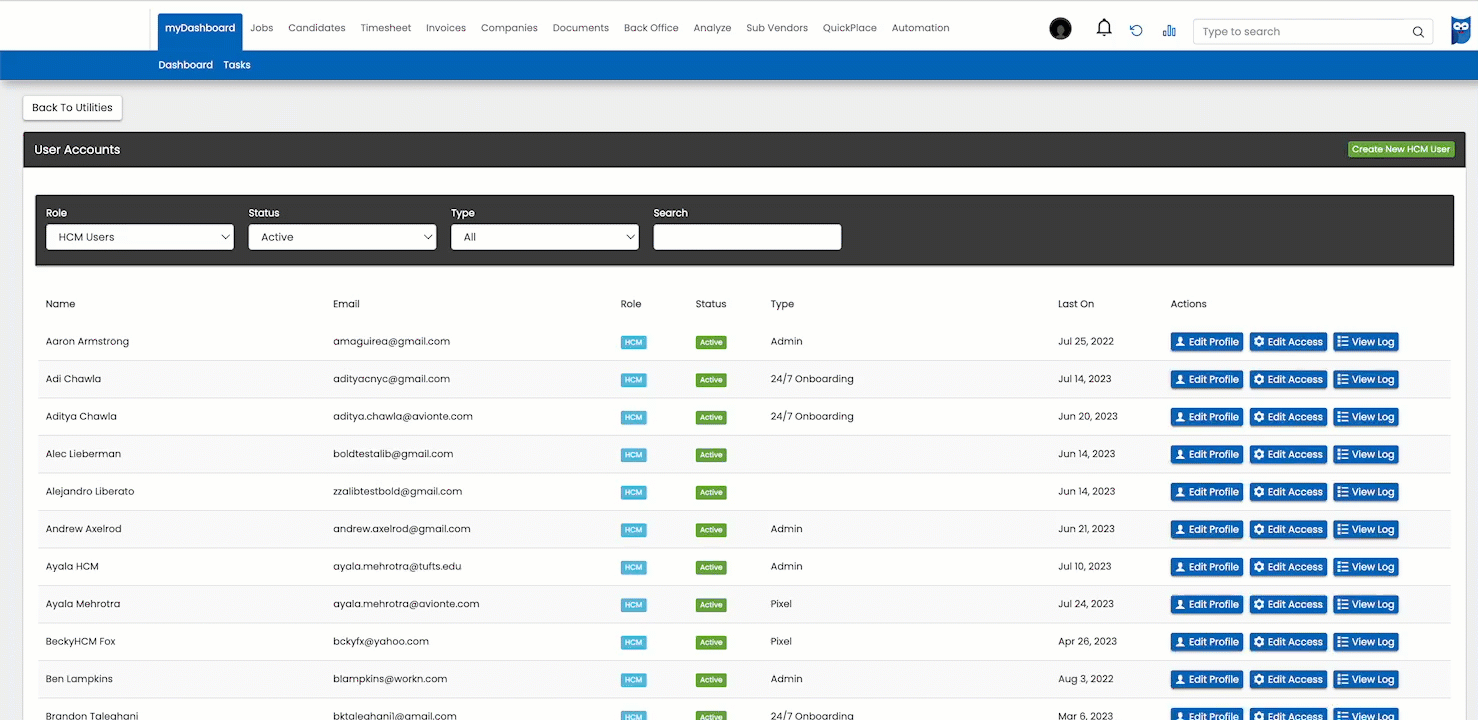Select the Dashboard sub-tab
Screen dimensions: 1478x720
tap(185, 65)
